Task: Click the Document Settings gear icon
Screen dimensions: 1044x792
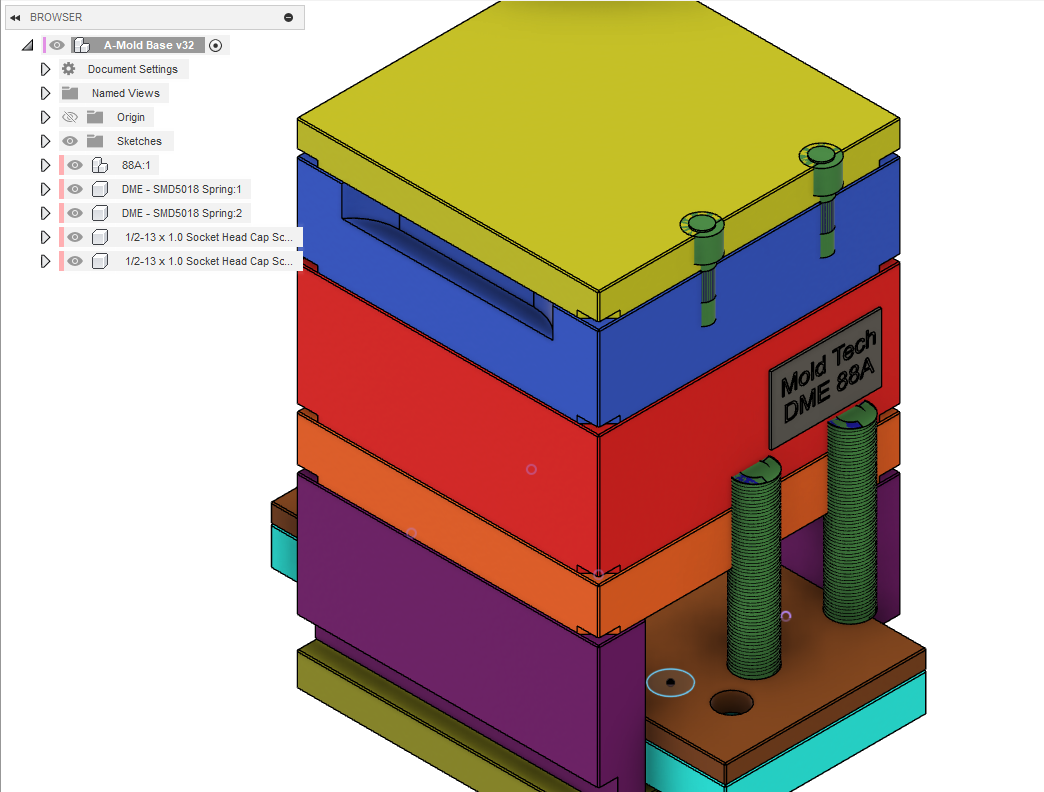Action: click(69, 69)
